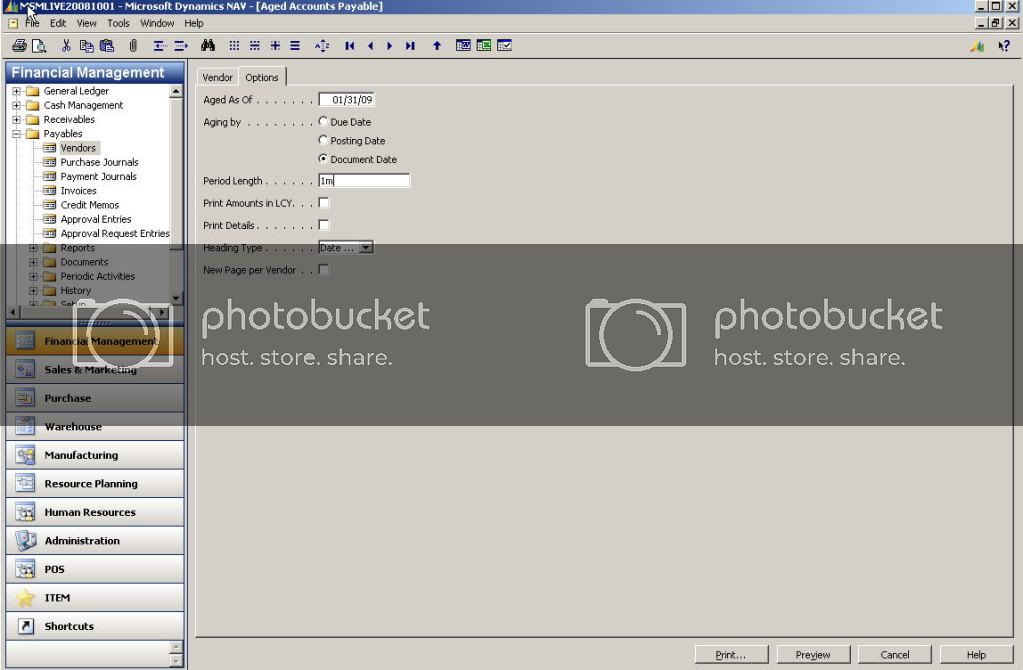Click the paperclip Links icon

click(133, 46)
